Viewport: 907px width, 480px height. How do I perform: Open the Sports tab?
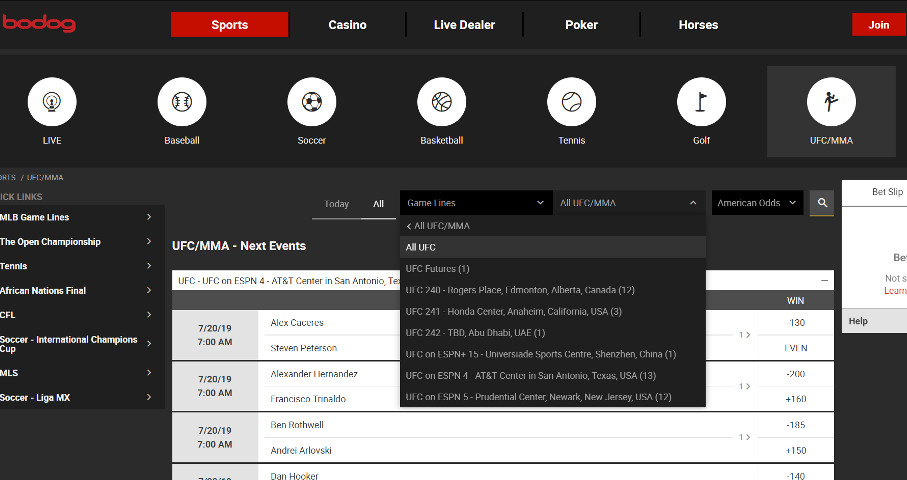coord(230,25)
